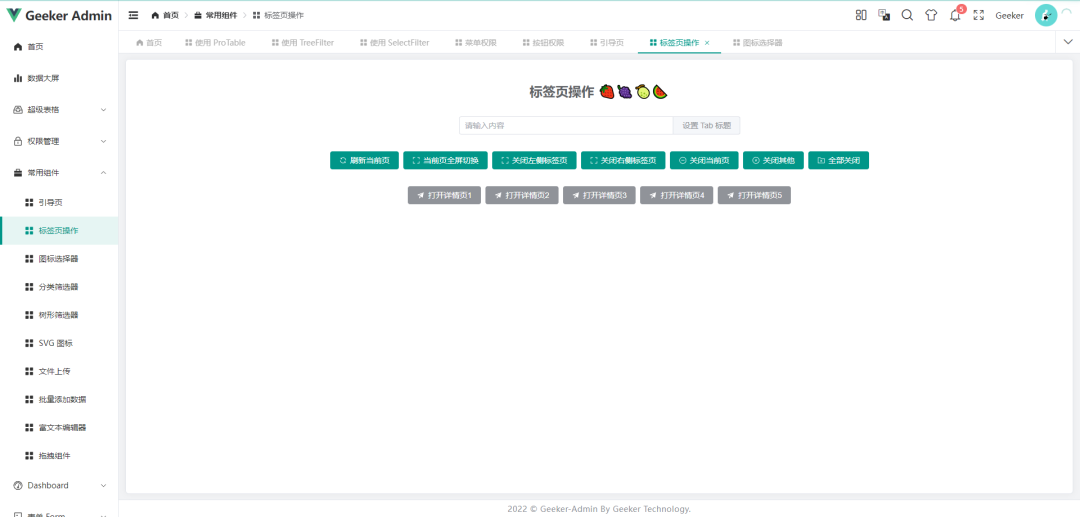Click the home icon in breadcrumb
The height and width of the screenshot is (517, 1080).
[x=155, y=15]
